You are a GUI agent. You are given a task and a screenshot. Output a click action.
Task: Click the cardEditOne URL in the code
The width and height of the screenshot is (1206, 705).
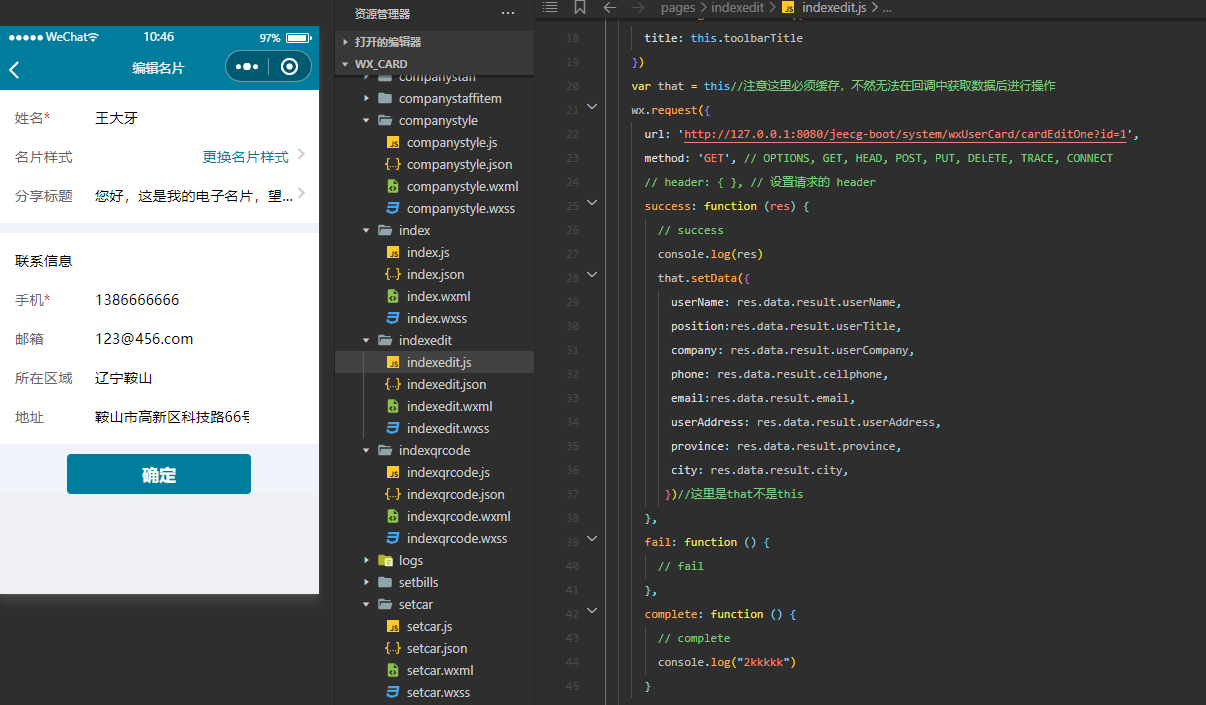click(x=906, y=134)
